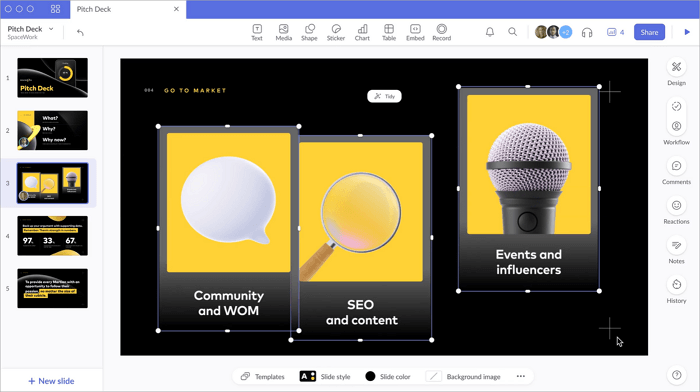The height and width of the screenshot is (392, 700).
Task: Select the Shape tool
Action: coord(309,33)
